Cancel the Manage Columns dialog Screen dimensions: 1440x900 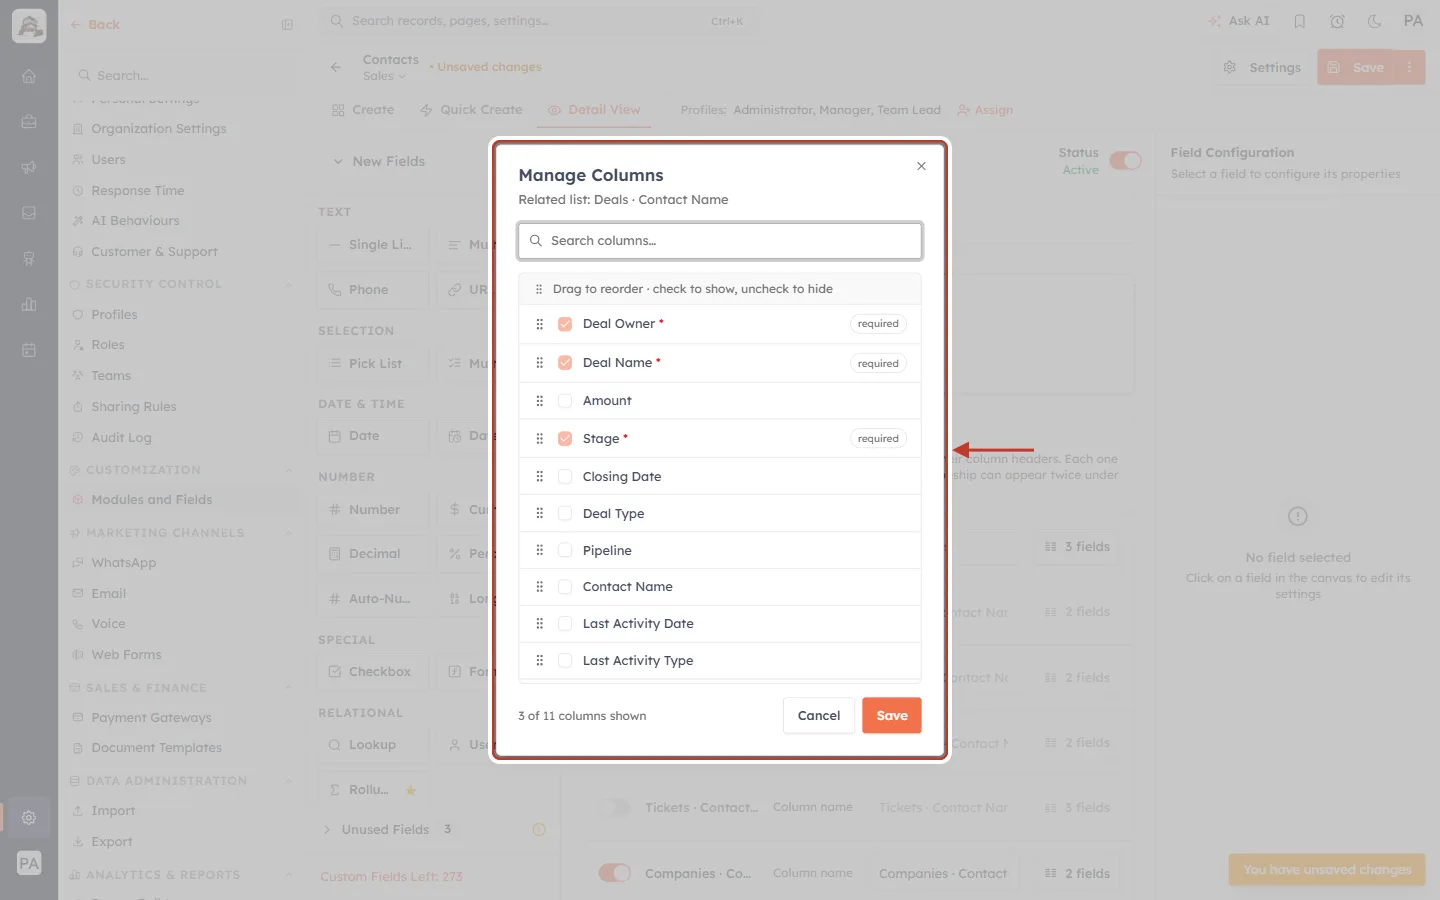tap(819, 716)
